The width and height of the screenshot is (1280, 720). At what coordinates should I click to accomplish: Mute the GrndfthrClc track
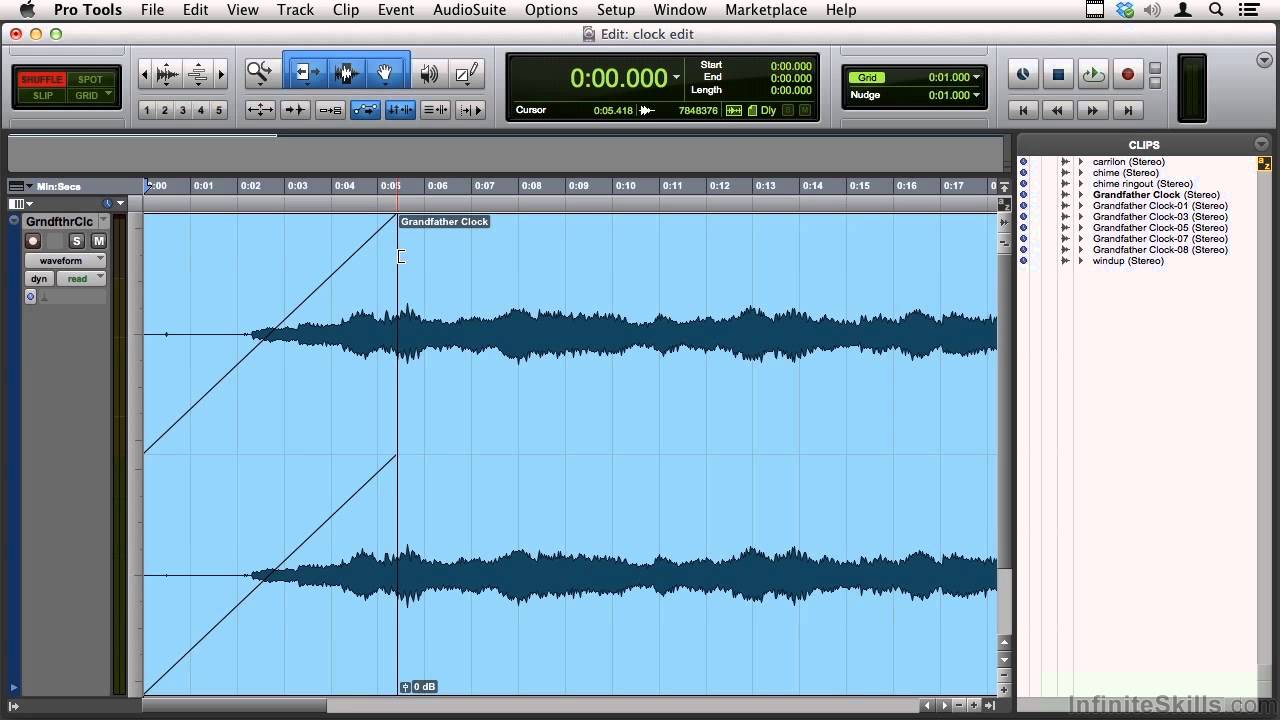[x=98, y=241]
